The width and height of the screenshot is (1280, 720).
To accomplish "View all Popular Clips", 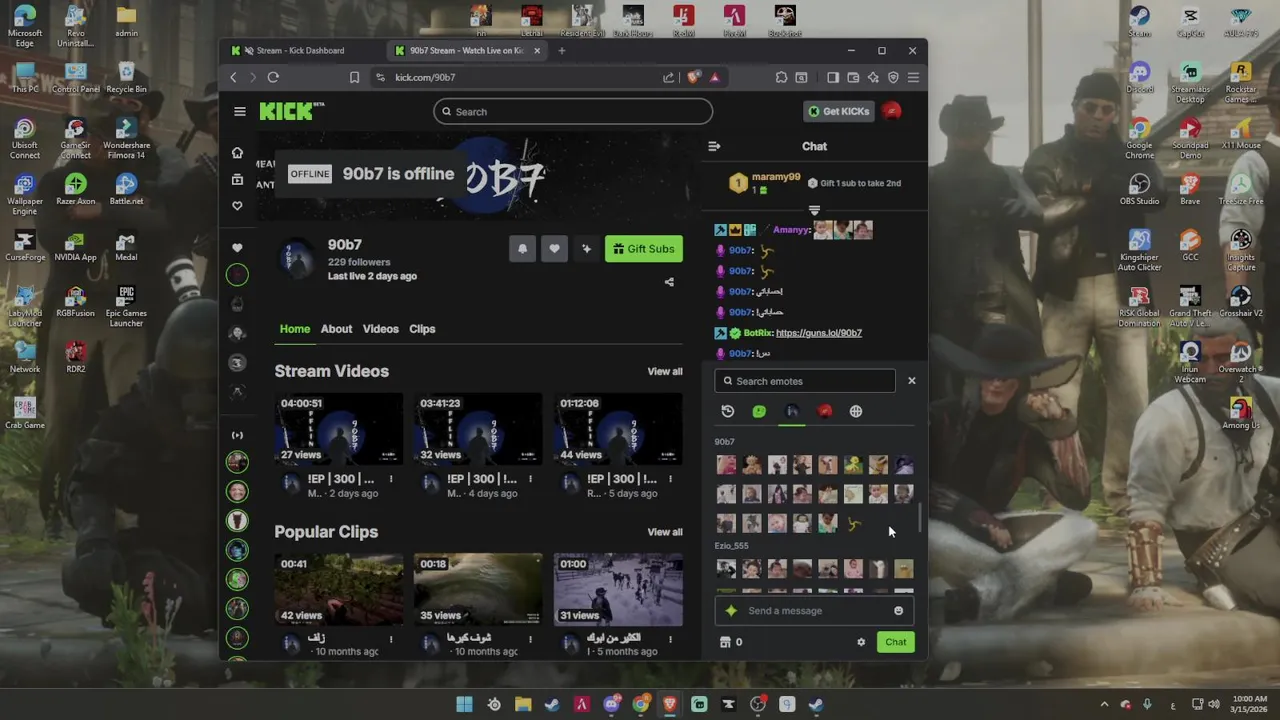I will pos(665,532).
